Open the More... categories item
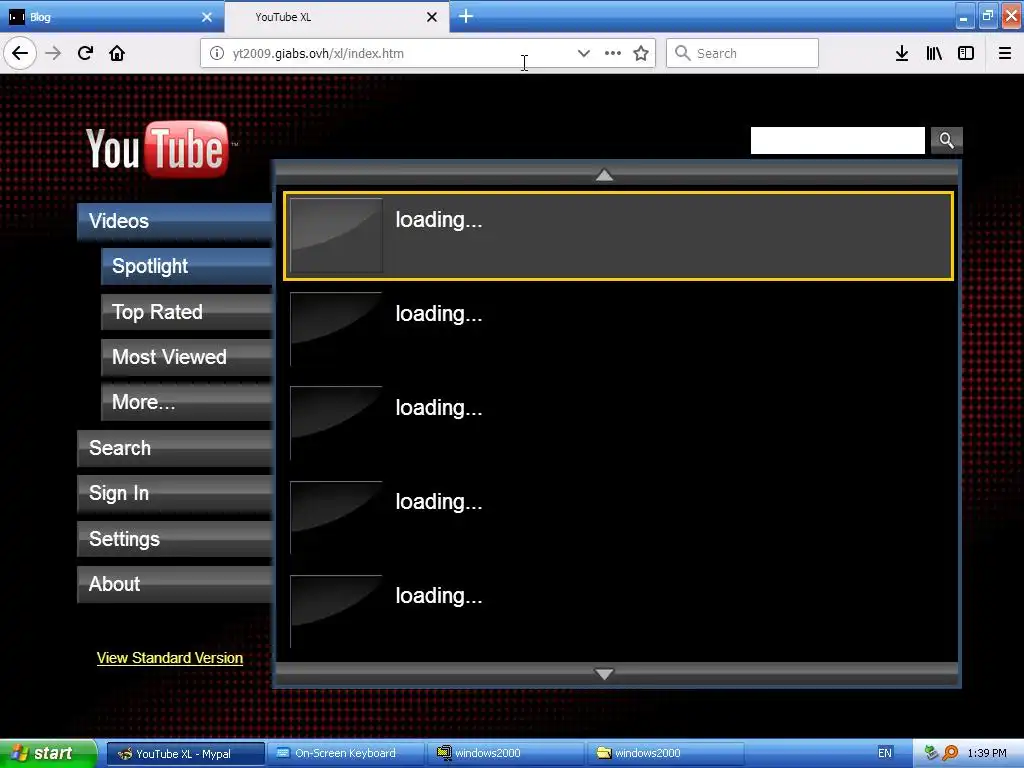Image resolution: width=1024 pixels, height=768 pixels. click(x=186, y=402)
